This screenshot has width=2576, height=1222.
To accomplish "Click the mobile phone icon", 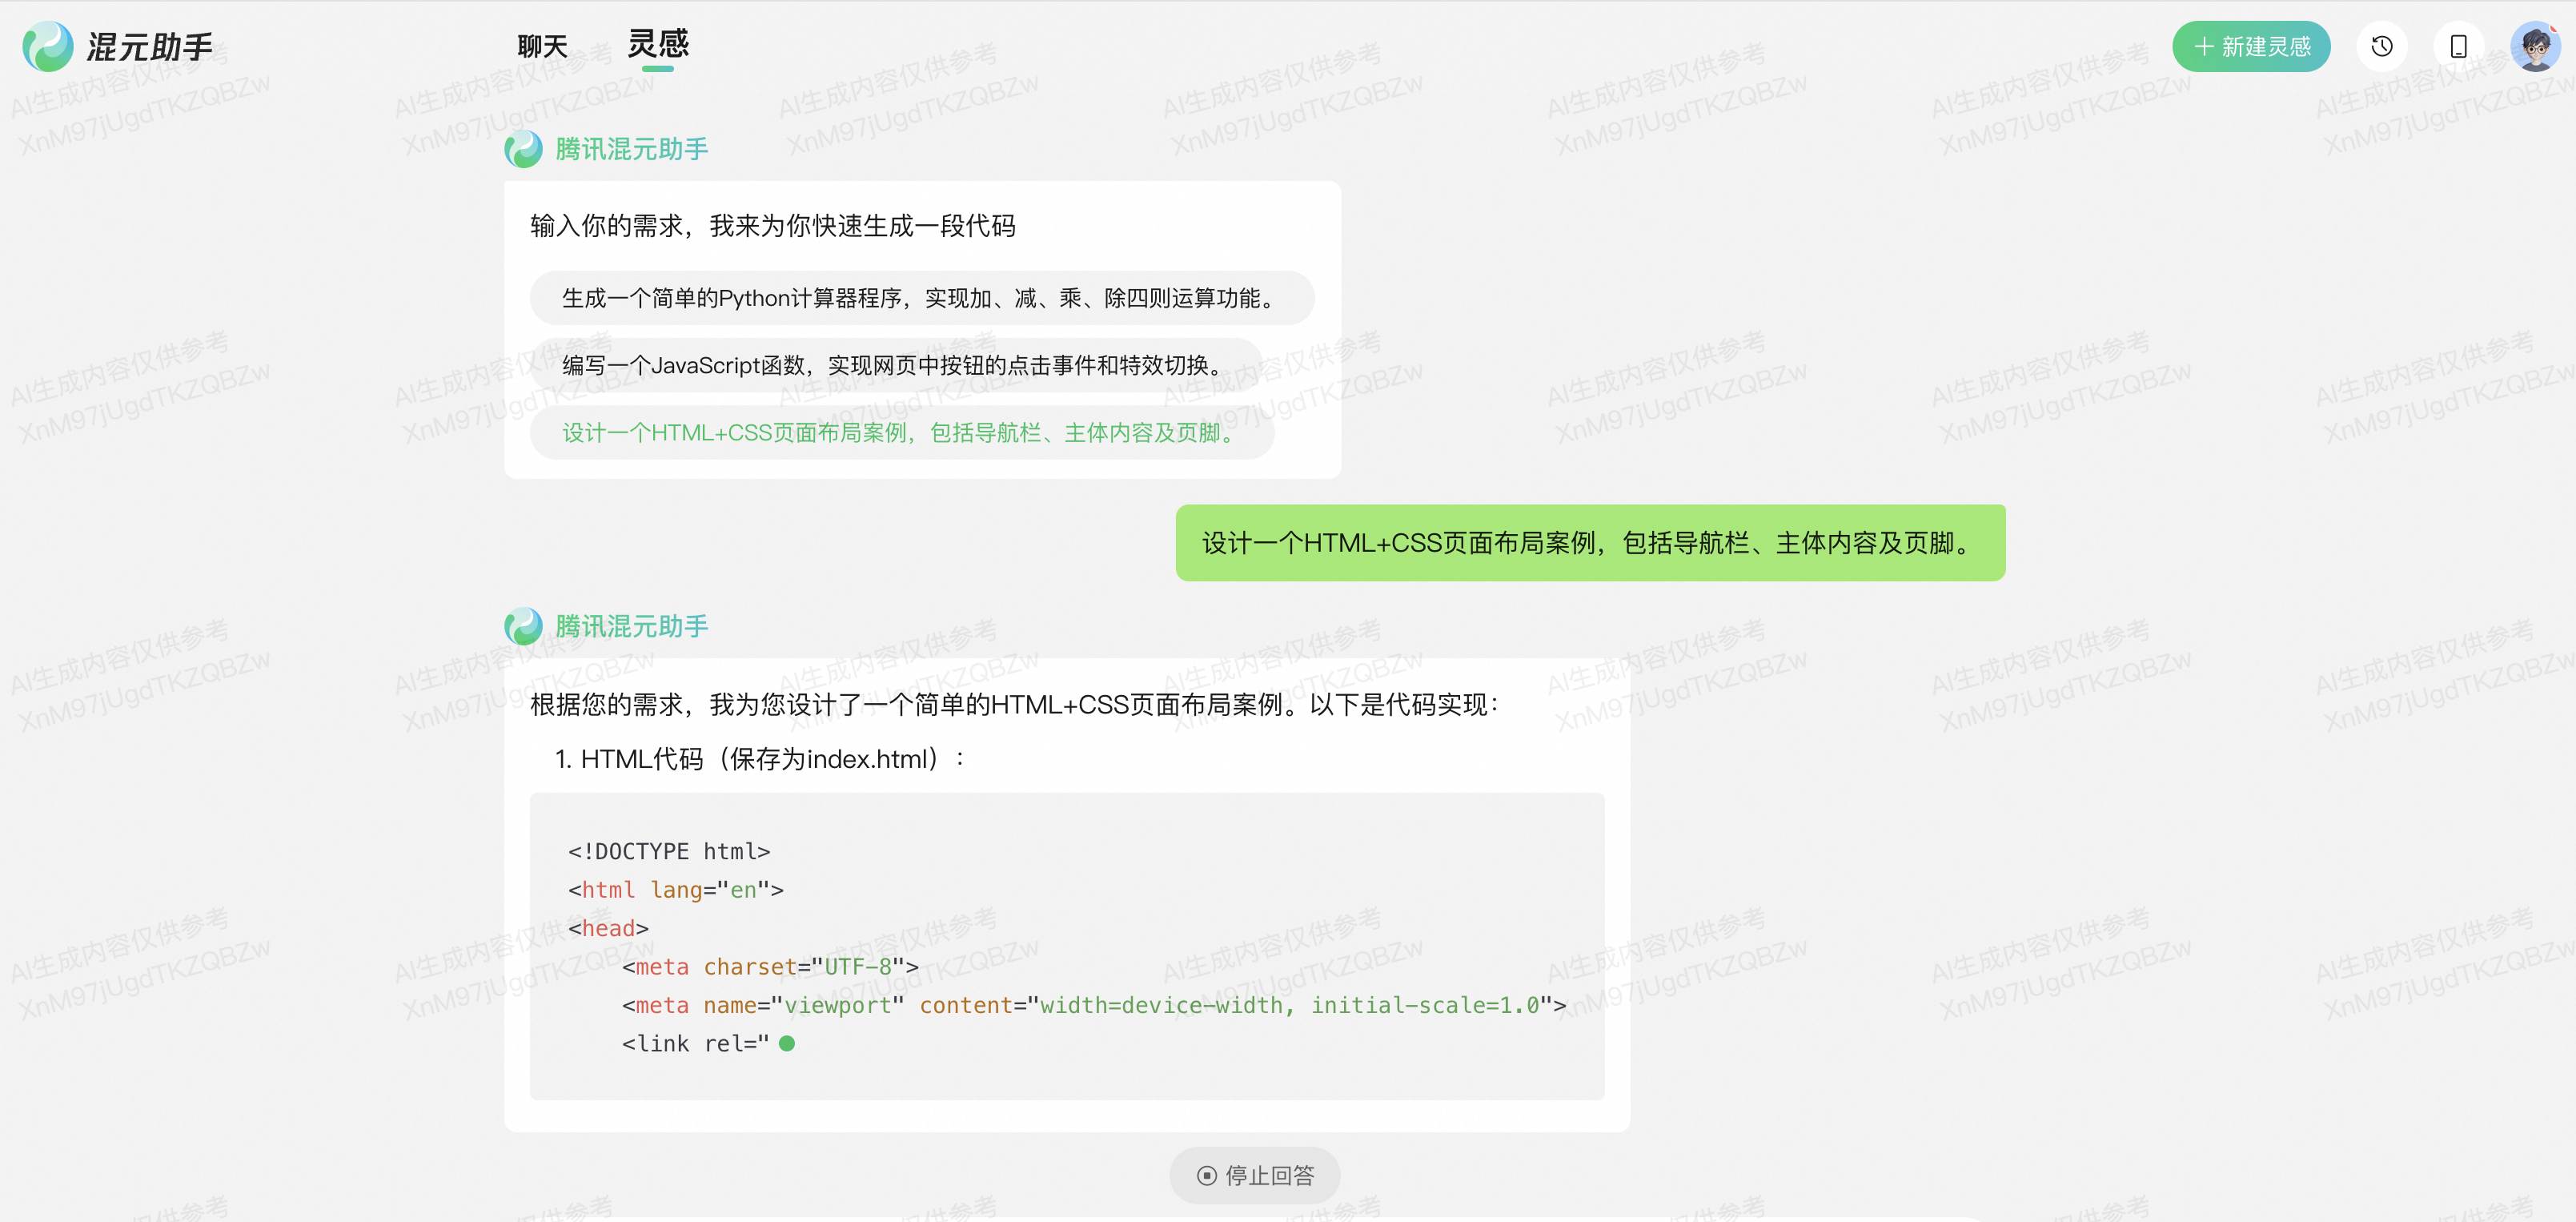I will (x=2458, y=46).
